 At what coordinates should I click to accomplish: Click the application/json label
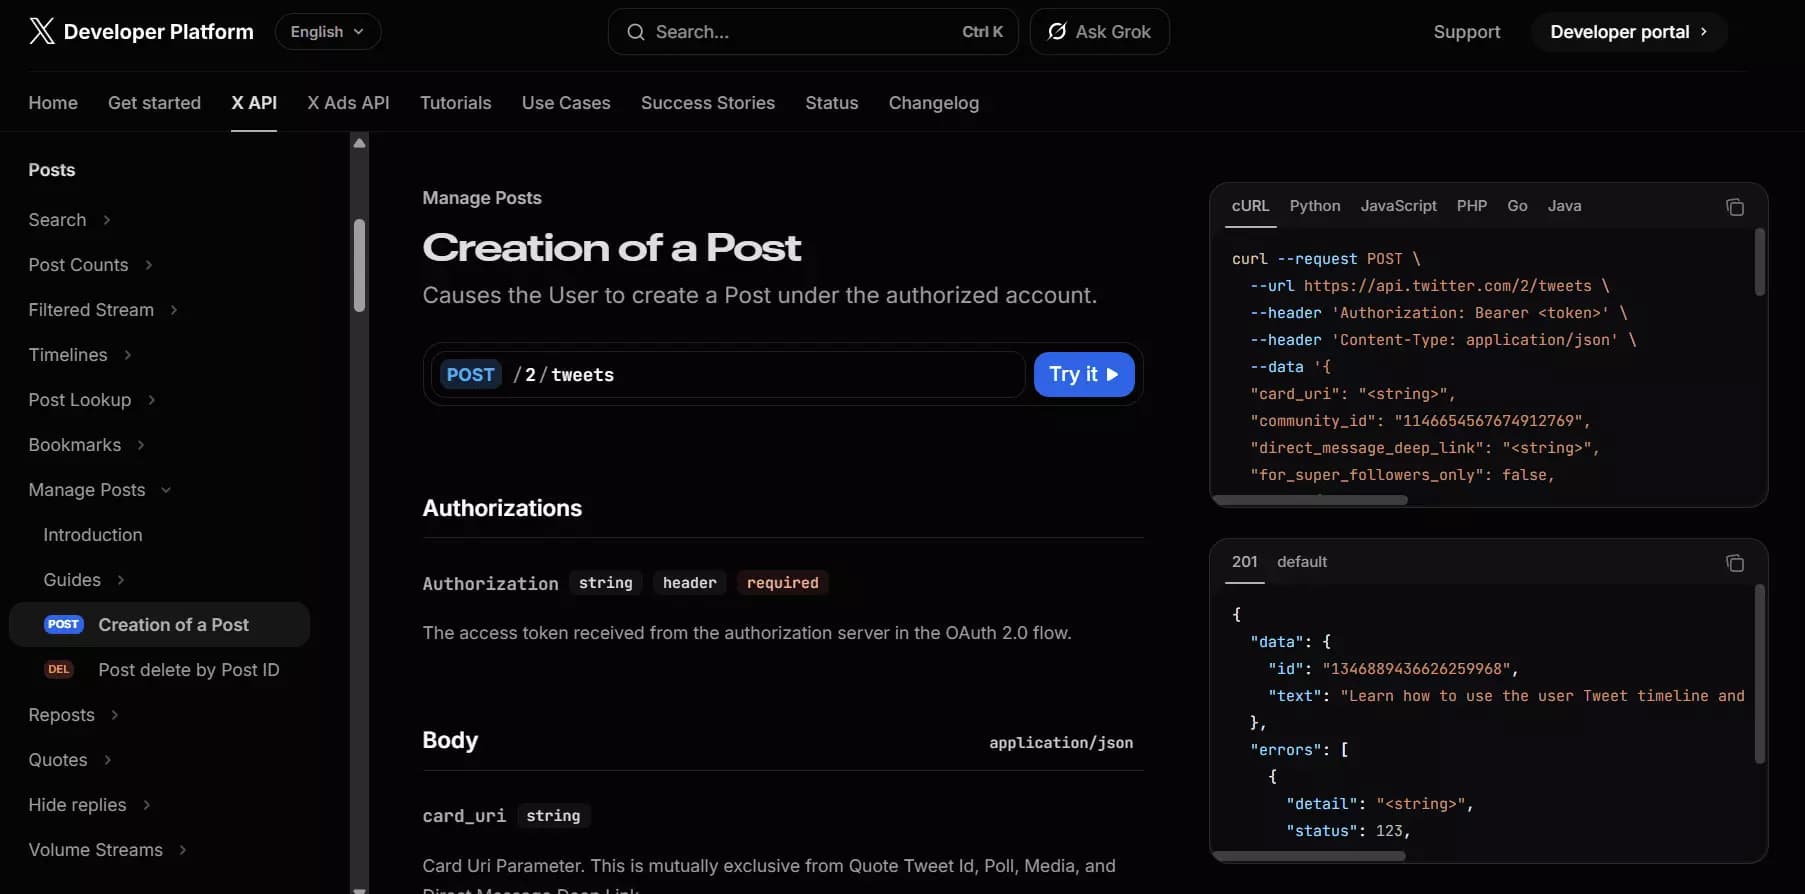(1061, 743)
